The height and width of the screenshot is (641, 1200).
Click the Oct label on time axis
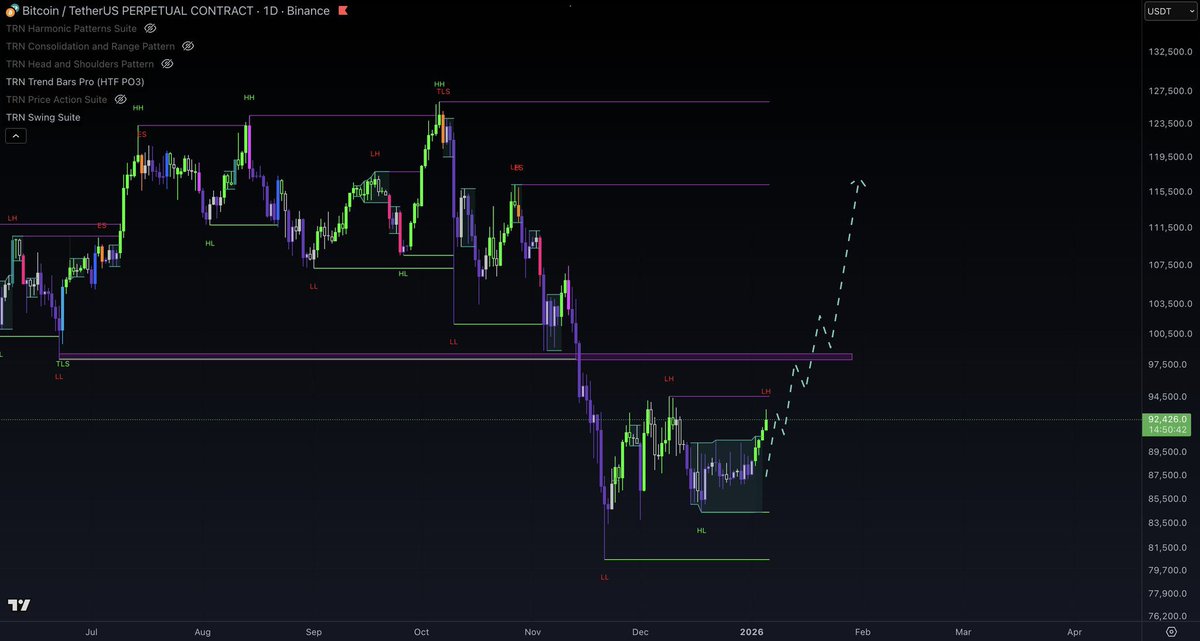coord(421,632)
